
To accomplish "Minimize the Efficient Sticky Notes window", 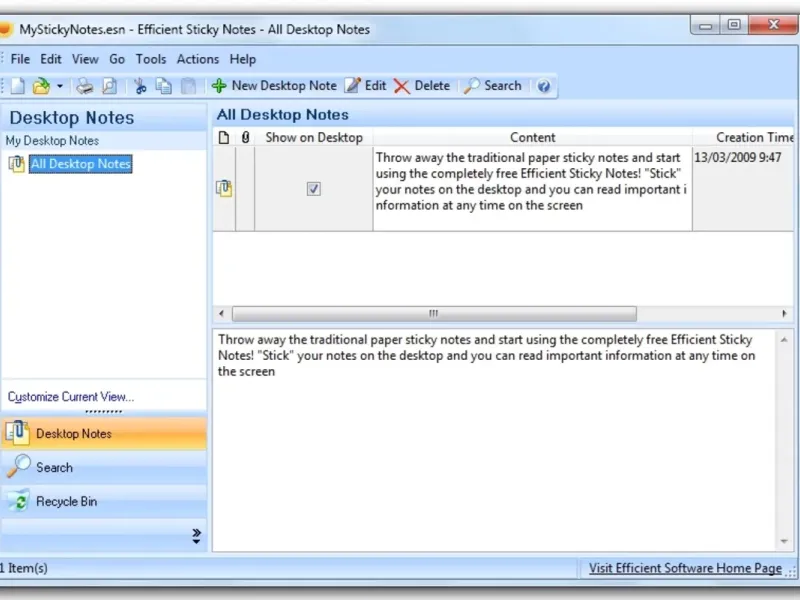I will [x=706, y=26].
